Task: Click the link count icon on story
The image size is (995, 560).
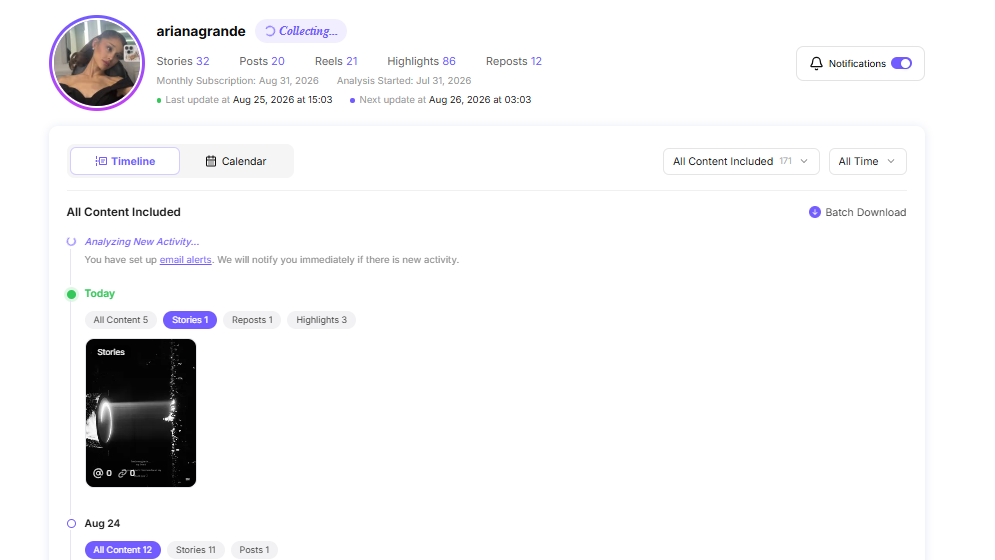Action: (122, 473)
